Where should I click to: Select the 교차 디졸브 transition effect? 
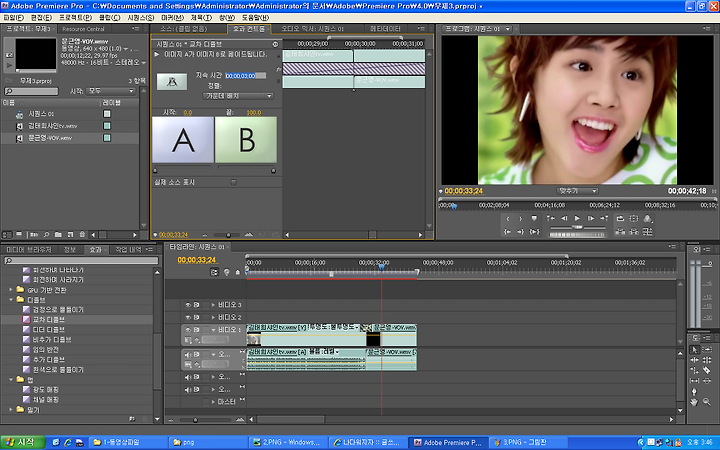tap(49, 320)
